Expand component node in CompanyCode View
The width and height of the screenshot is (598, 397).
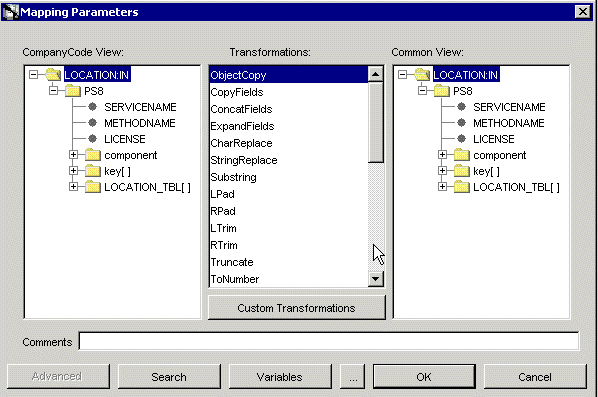tap(73, 154)
